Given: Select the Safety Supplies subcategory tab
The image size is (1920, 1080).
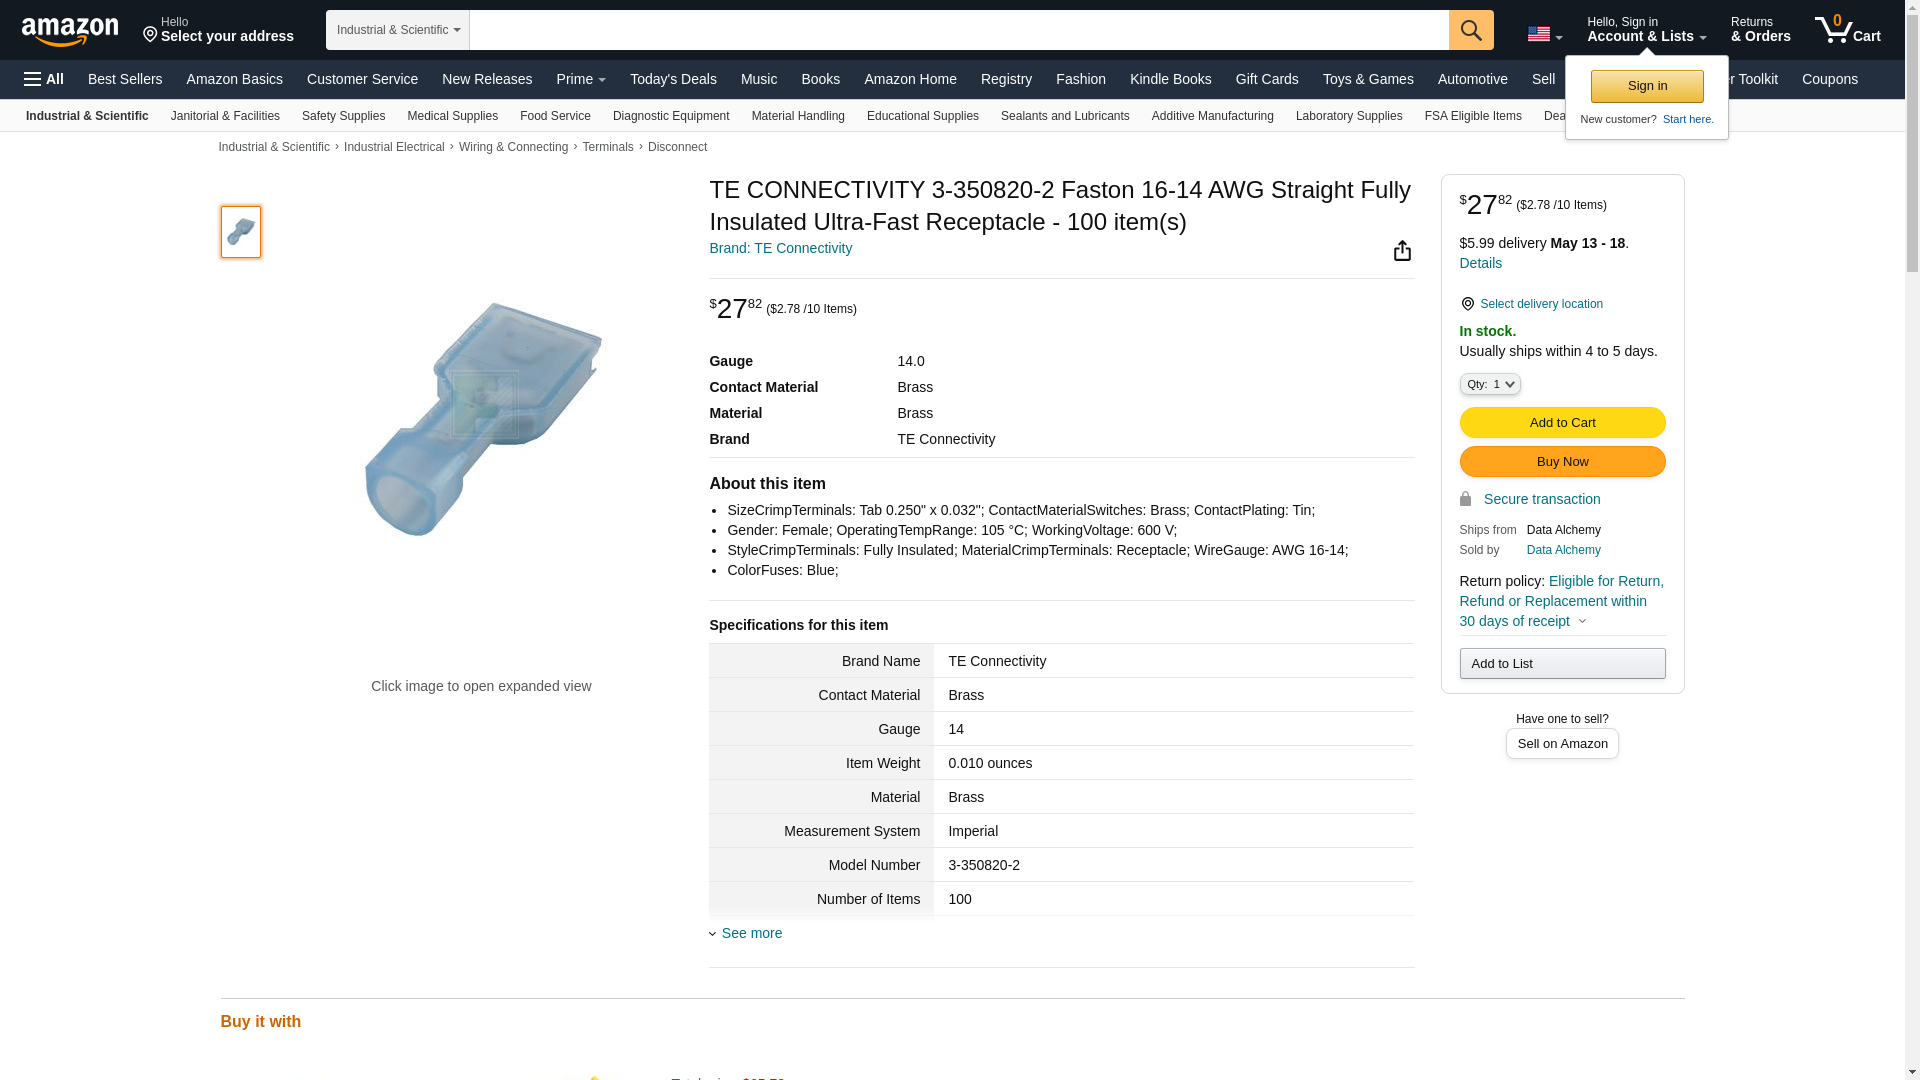Looking at the screenshot, I should pos(343,116).
